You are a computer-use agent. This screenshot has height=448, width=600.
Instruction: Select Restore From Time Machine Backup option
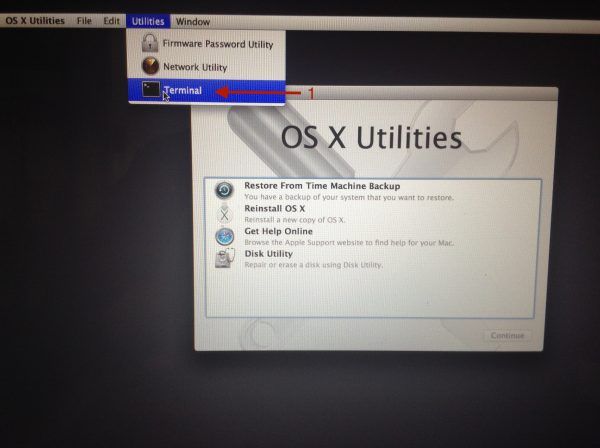tap(322, 186)
